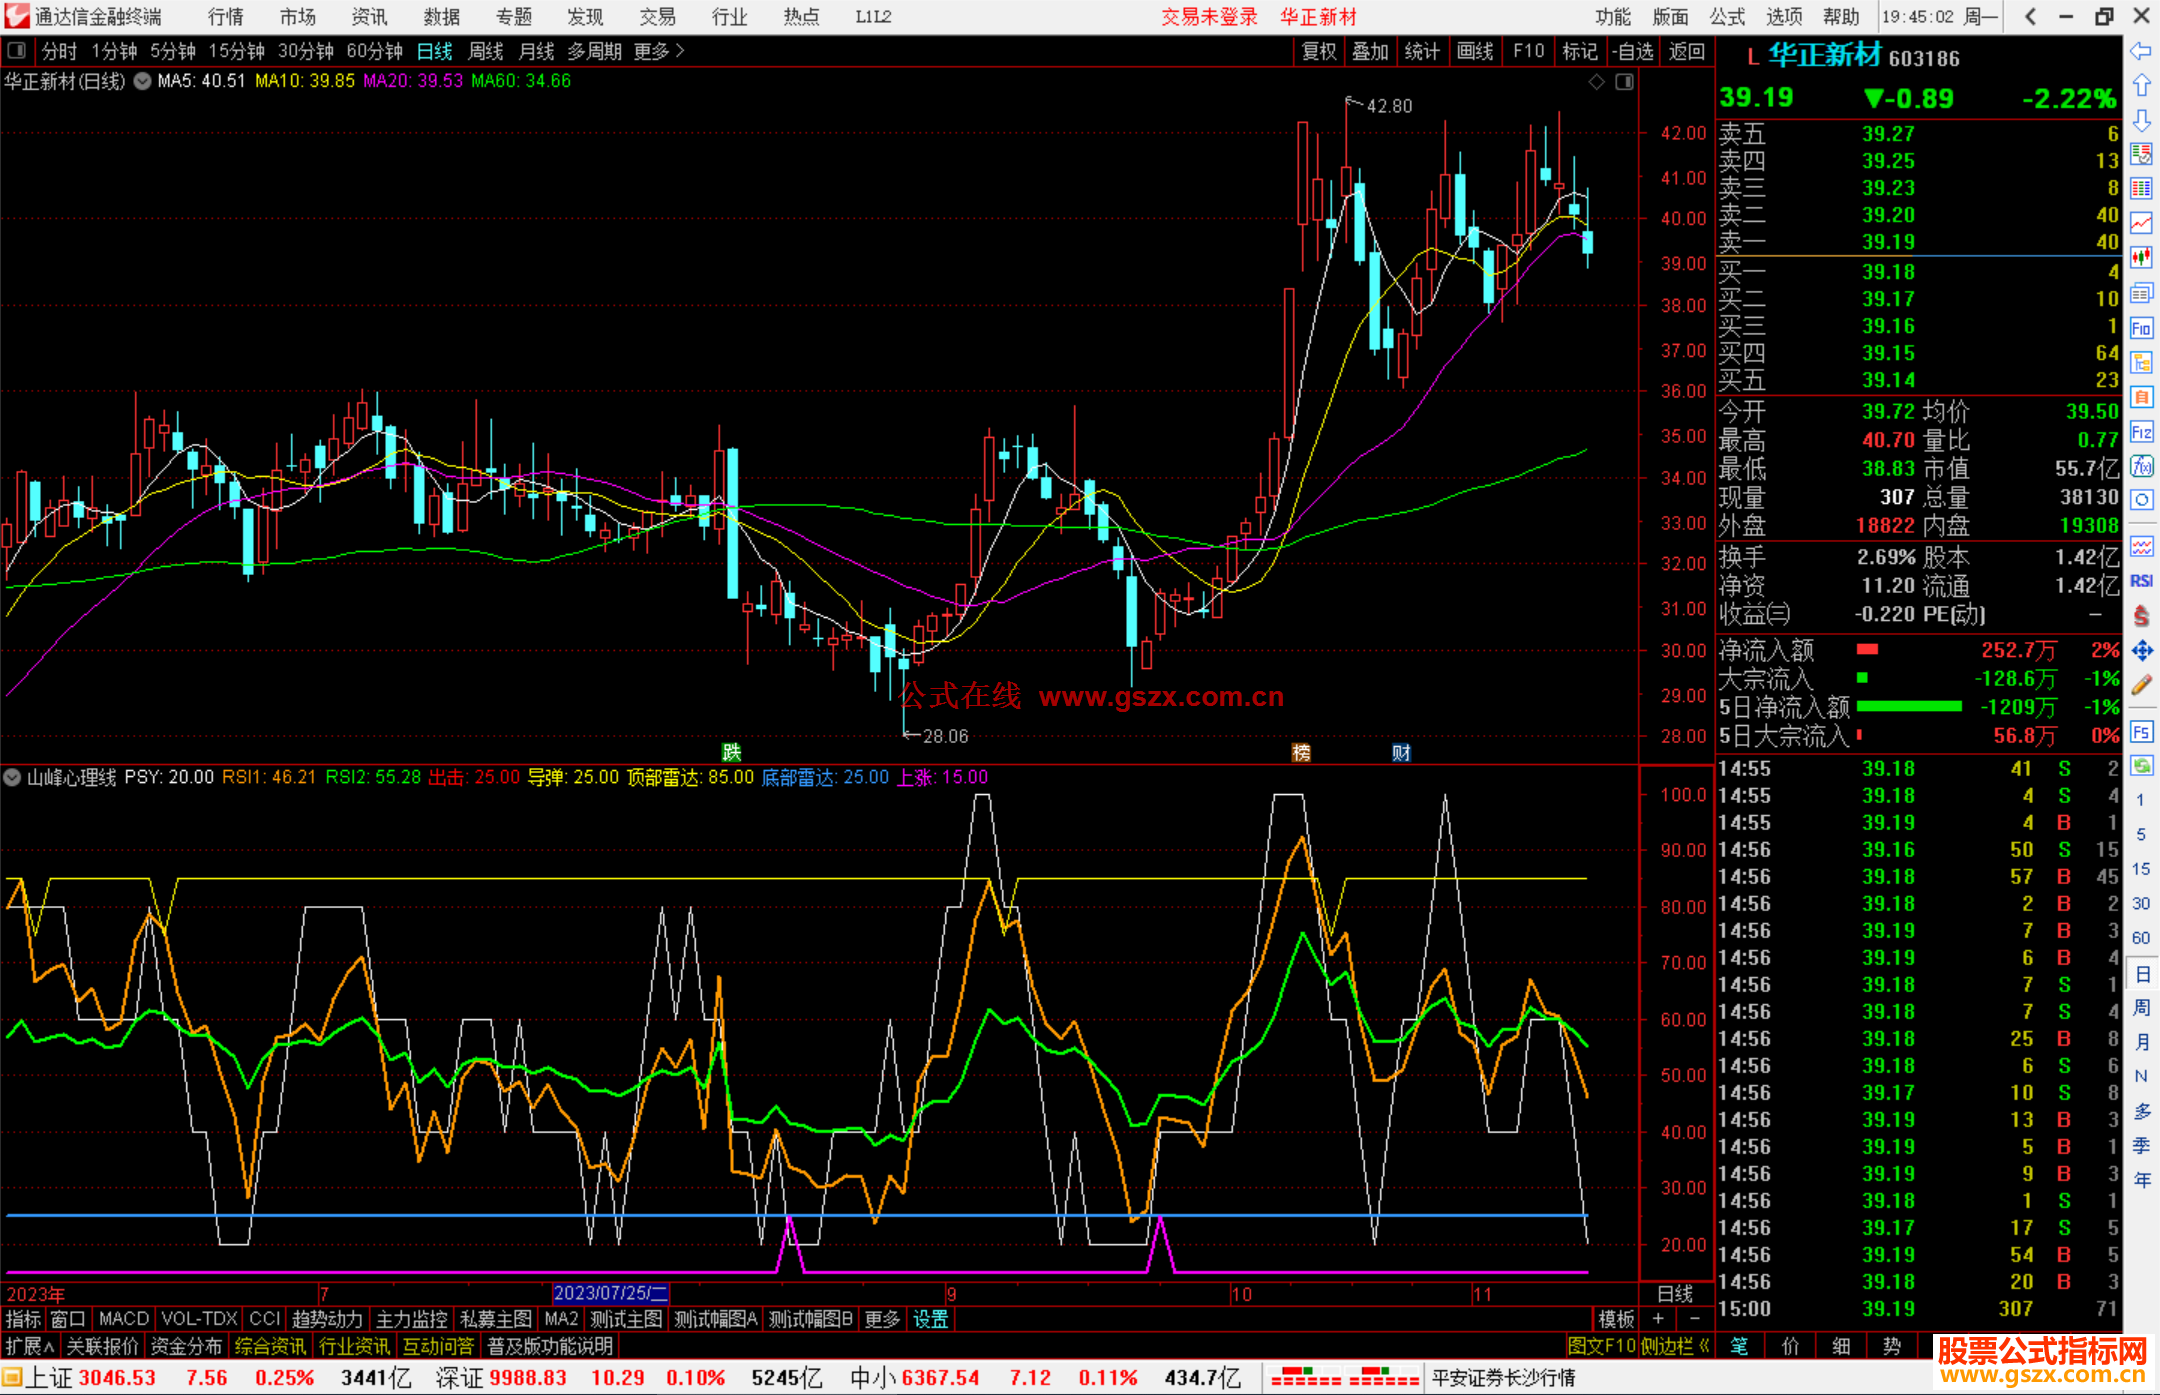Expand the 更多 timeframe options
2160x1395 pixels.
point(658,51)
